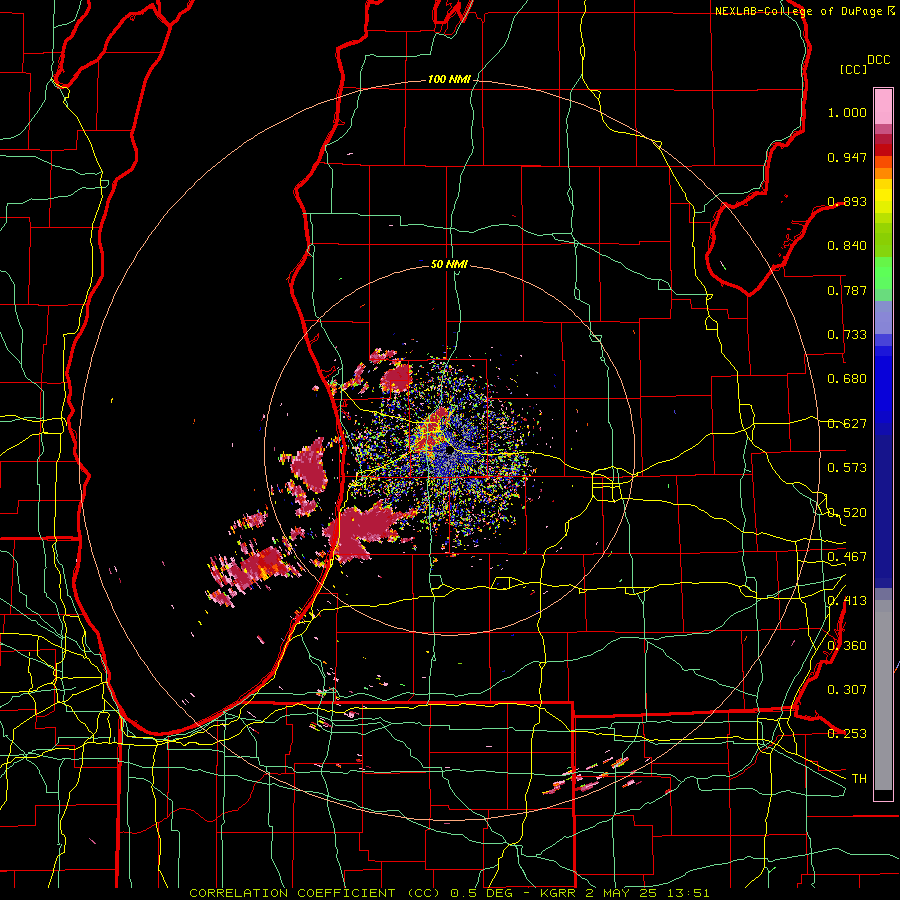Image resolution: width=900 pixels, height=900 pixels.
Task: Click the 0.520 color scale value
Action: tap(847, 513)
